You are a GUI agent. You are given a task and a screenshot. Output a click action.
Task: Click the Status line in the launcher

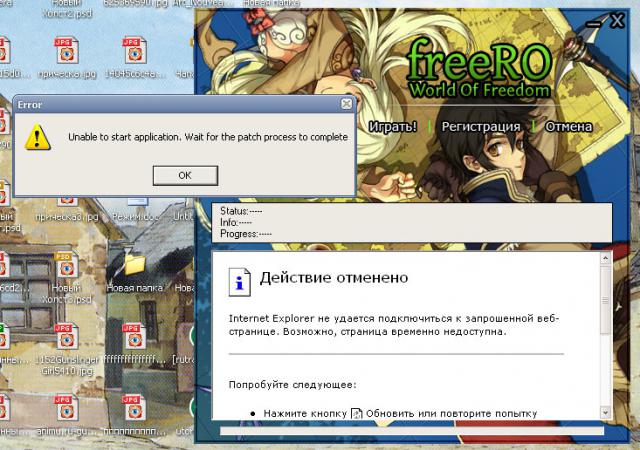[x=241, y=211]
